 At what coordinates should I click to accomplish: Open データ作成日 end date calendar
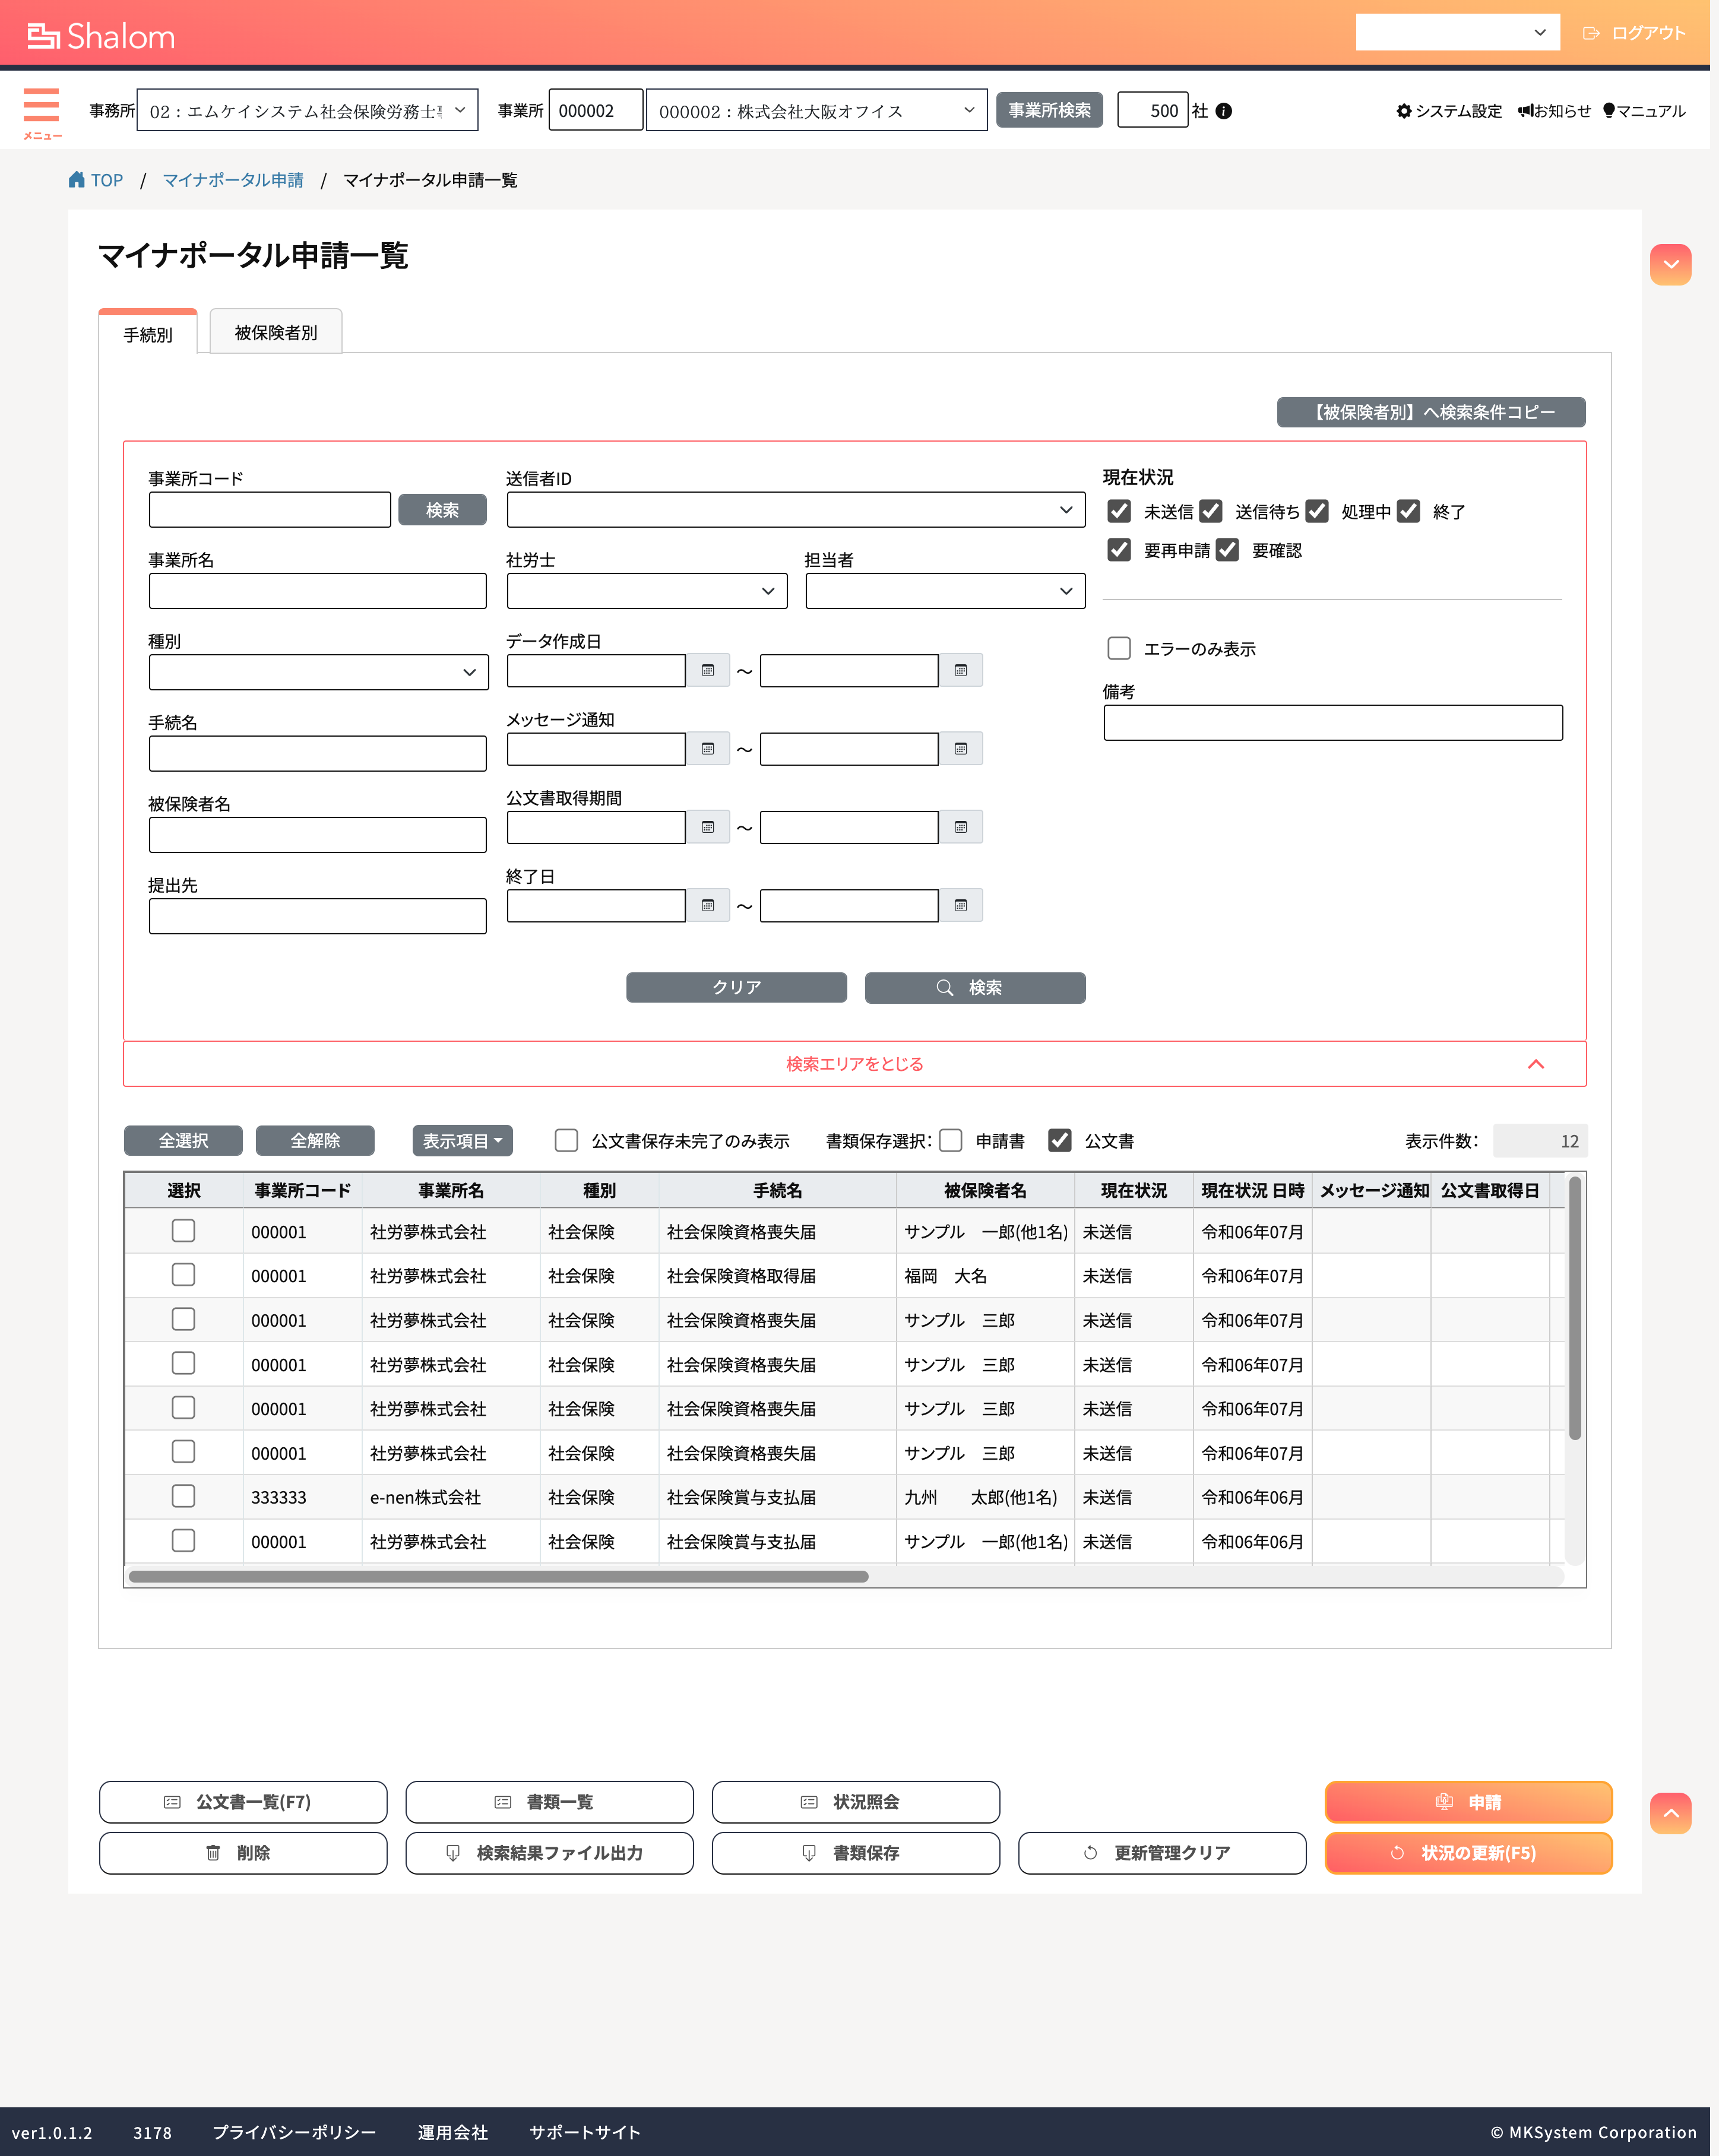click(961, 671)
